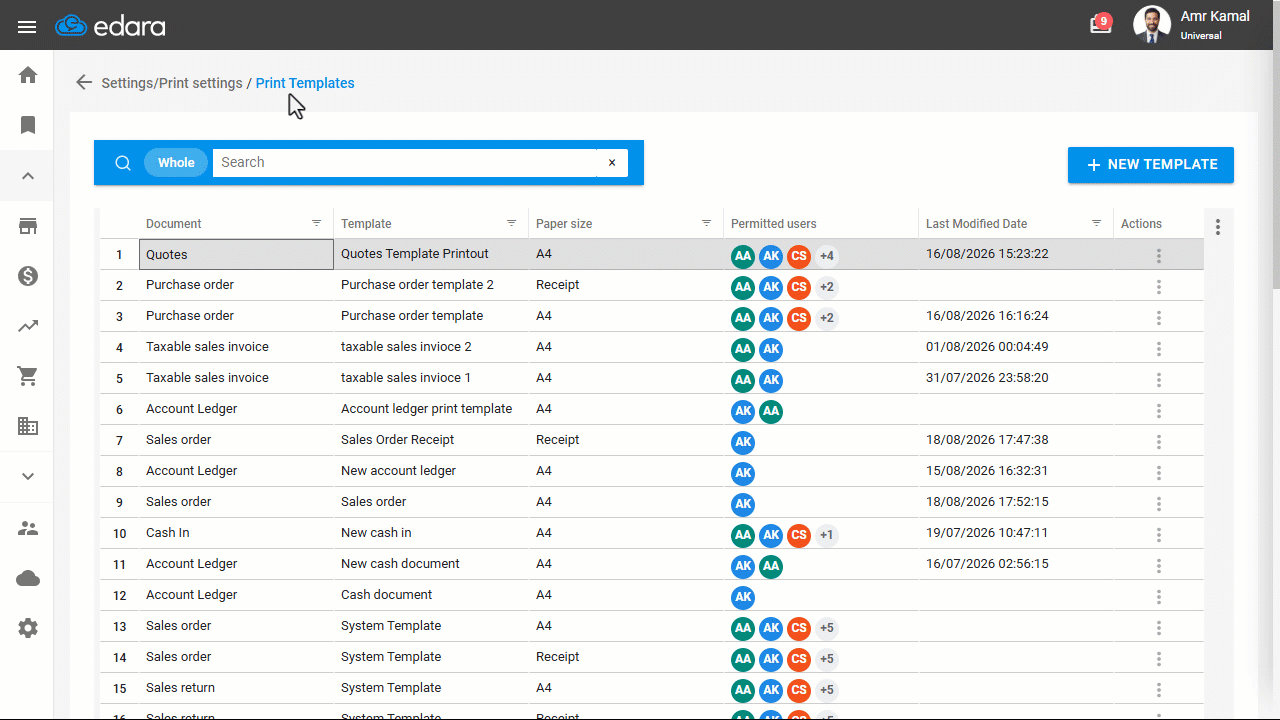This screenshot has height=720, width=1280.
Task: Focus the Search input field
Action: pos(405,163)
